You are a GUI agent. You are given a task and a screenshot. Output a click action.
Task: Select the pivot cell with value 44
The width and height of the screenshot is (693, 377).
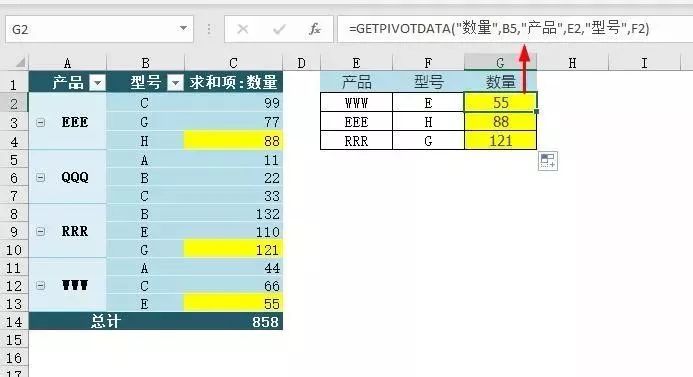coord(233,268)
